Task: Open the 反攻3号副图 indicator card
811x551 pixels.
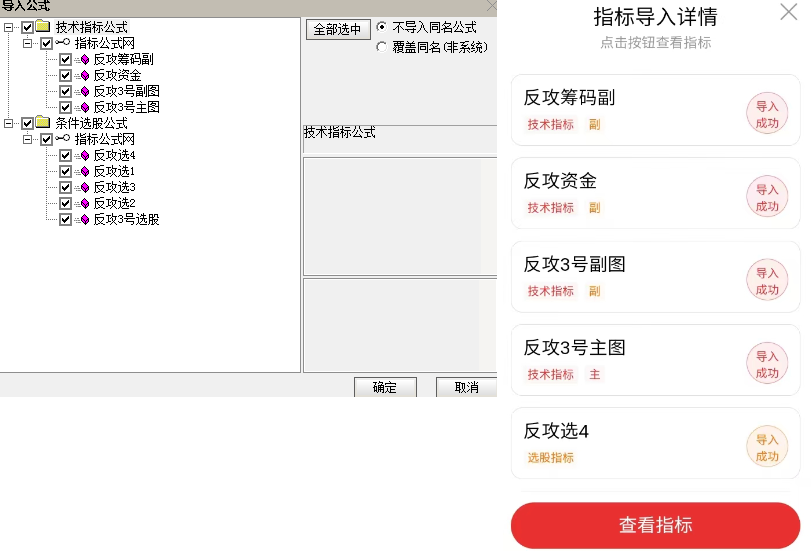Action: tap(655, 277)
